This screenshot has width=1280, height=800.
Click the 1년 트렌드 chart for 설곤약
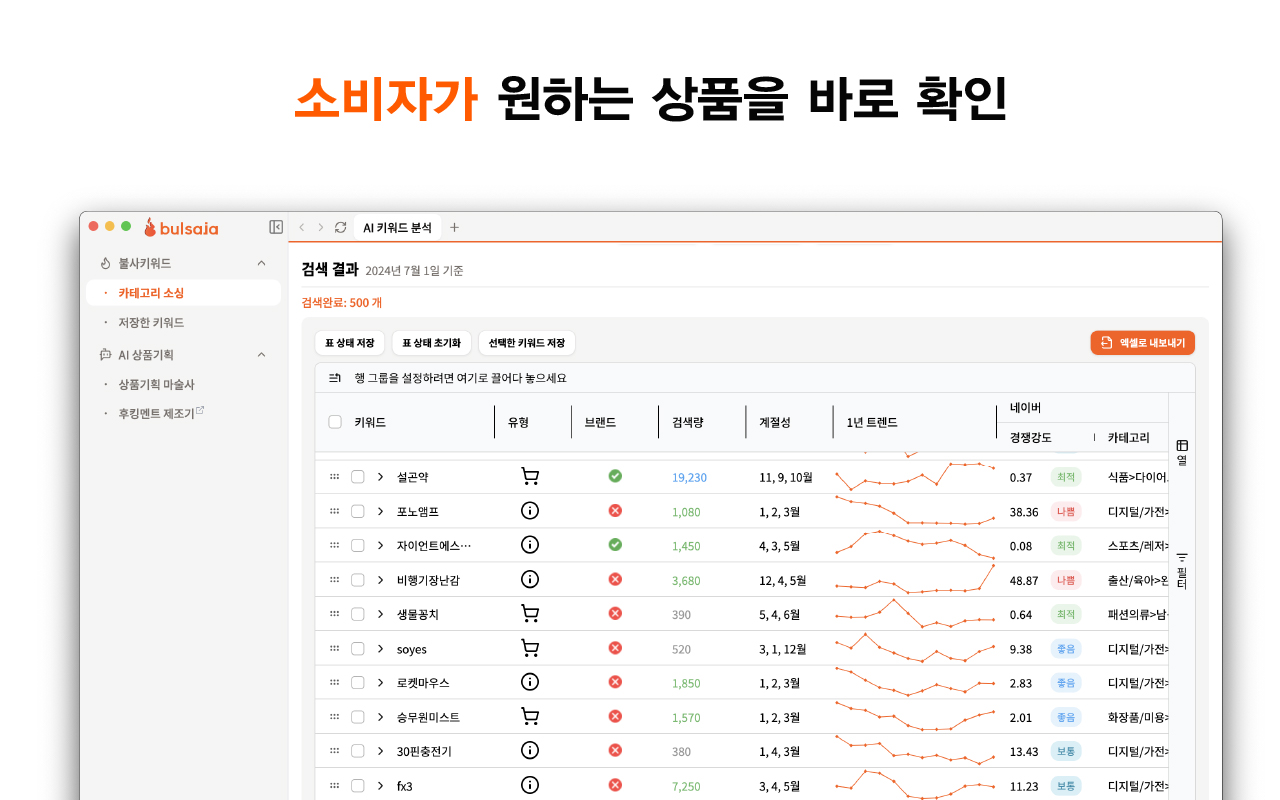click(915, 475)
